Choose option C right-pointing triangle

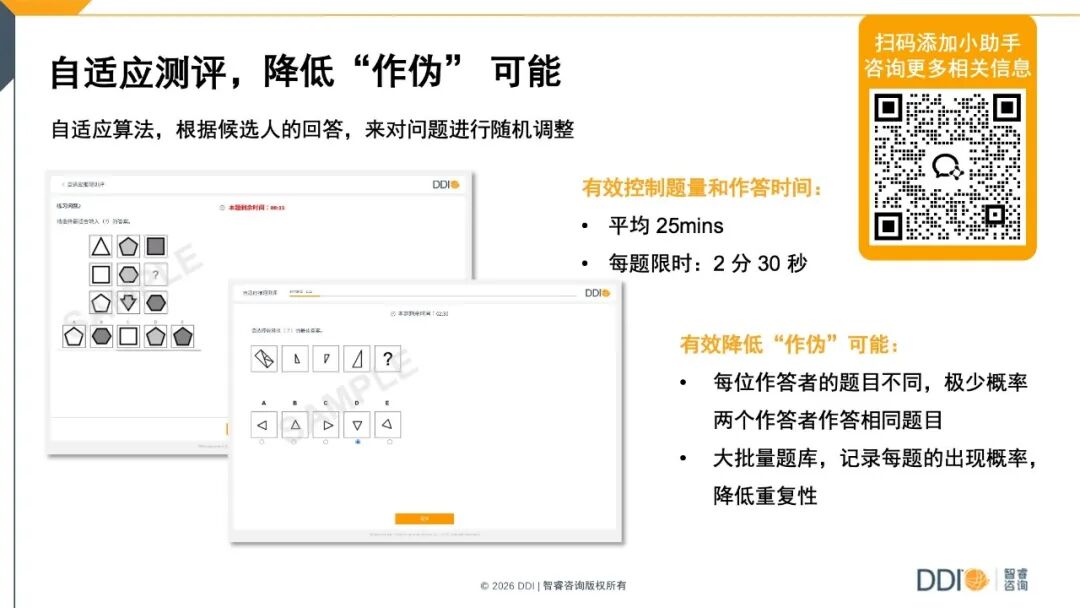pos(327,425)
